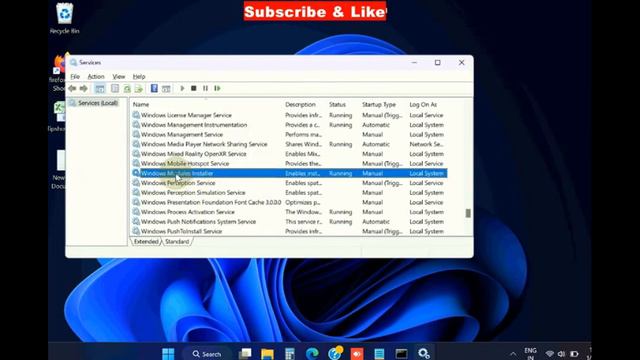Click gear icon beside Windows Management Service
Viewport: 640px width, 360px height.
click(136, 134)
